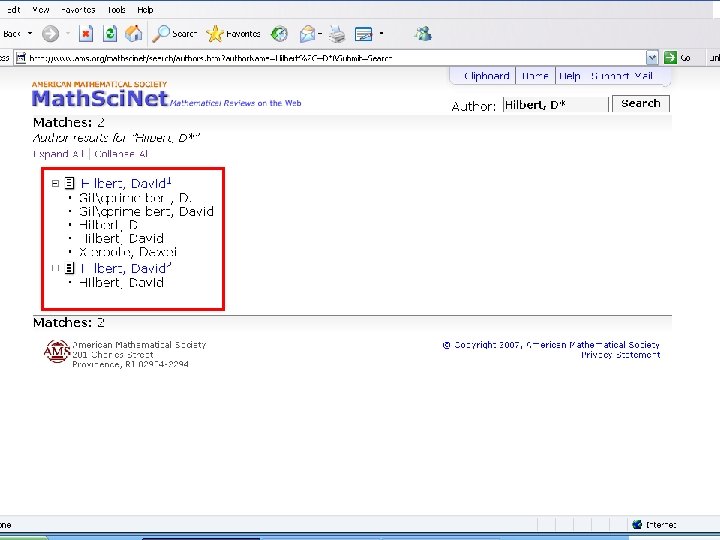This screenshot has width=720, height=540.
Task: Click the Support Mail link
Action: click(622, 76)
